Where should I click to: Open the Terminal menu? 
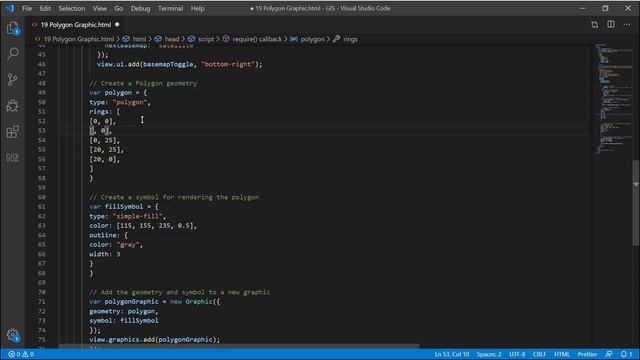(x=170, y=8)
